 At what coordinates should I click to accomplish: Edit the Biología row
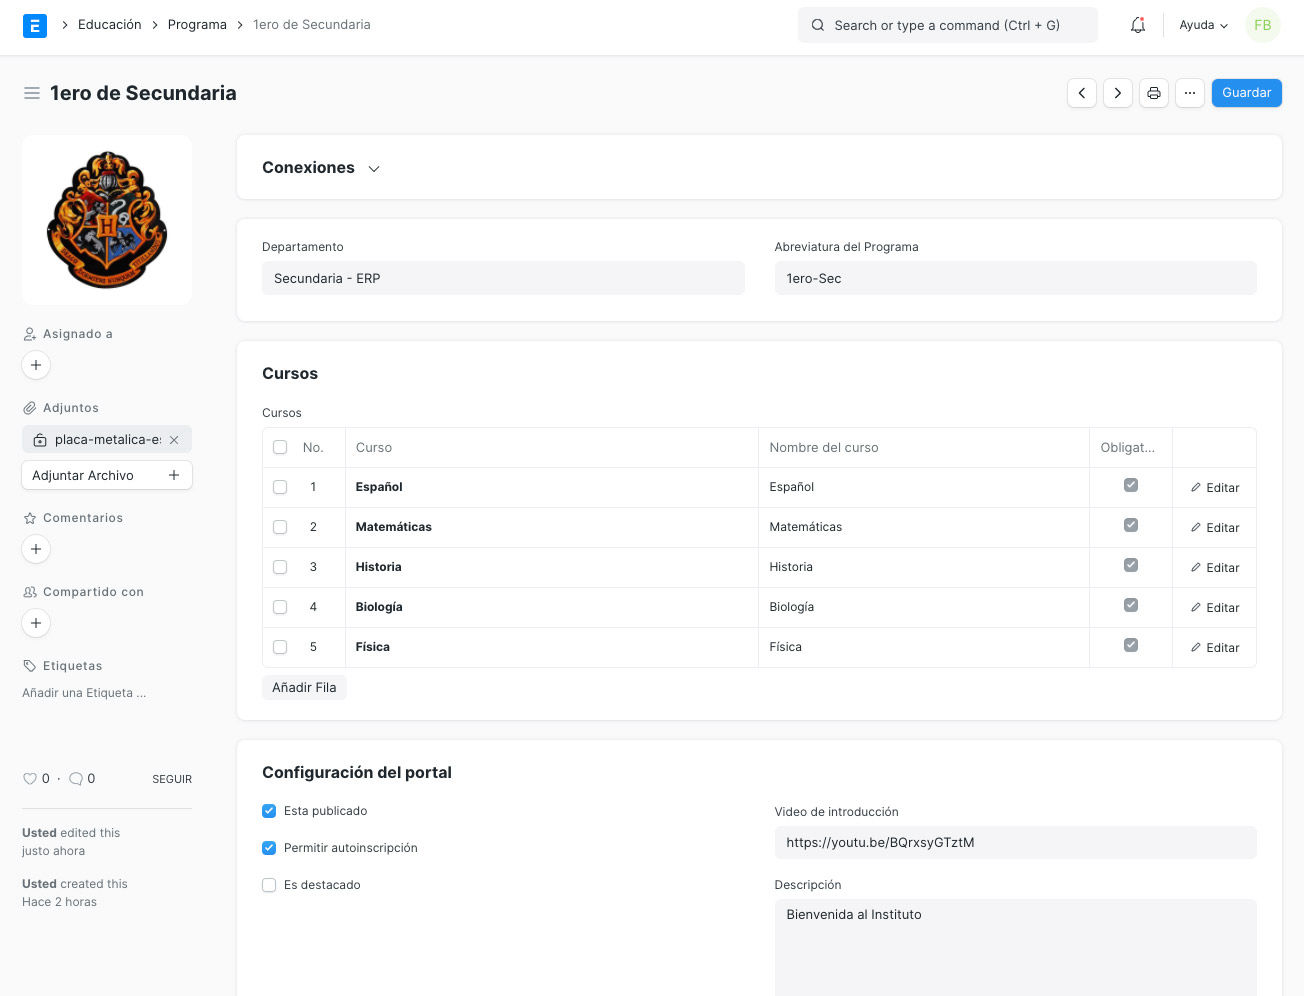1215,608
